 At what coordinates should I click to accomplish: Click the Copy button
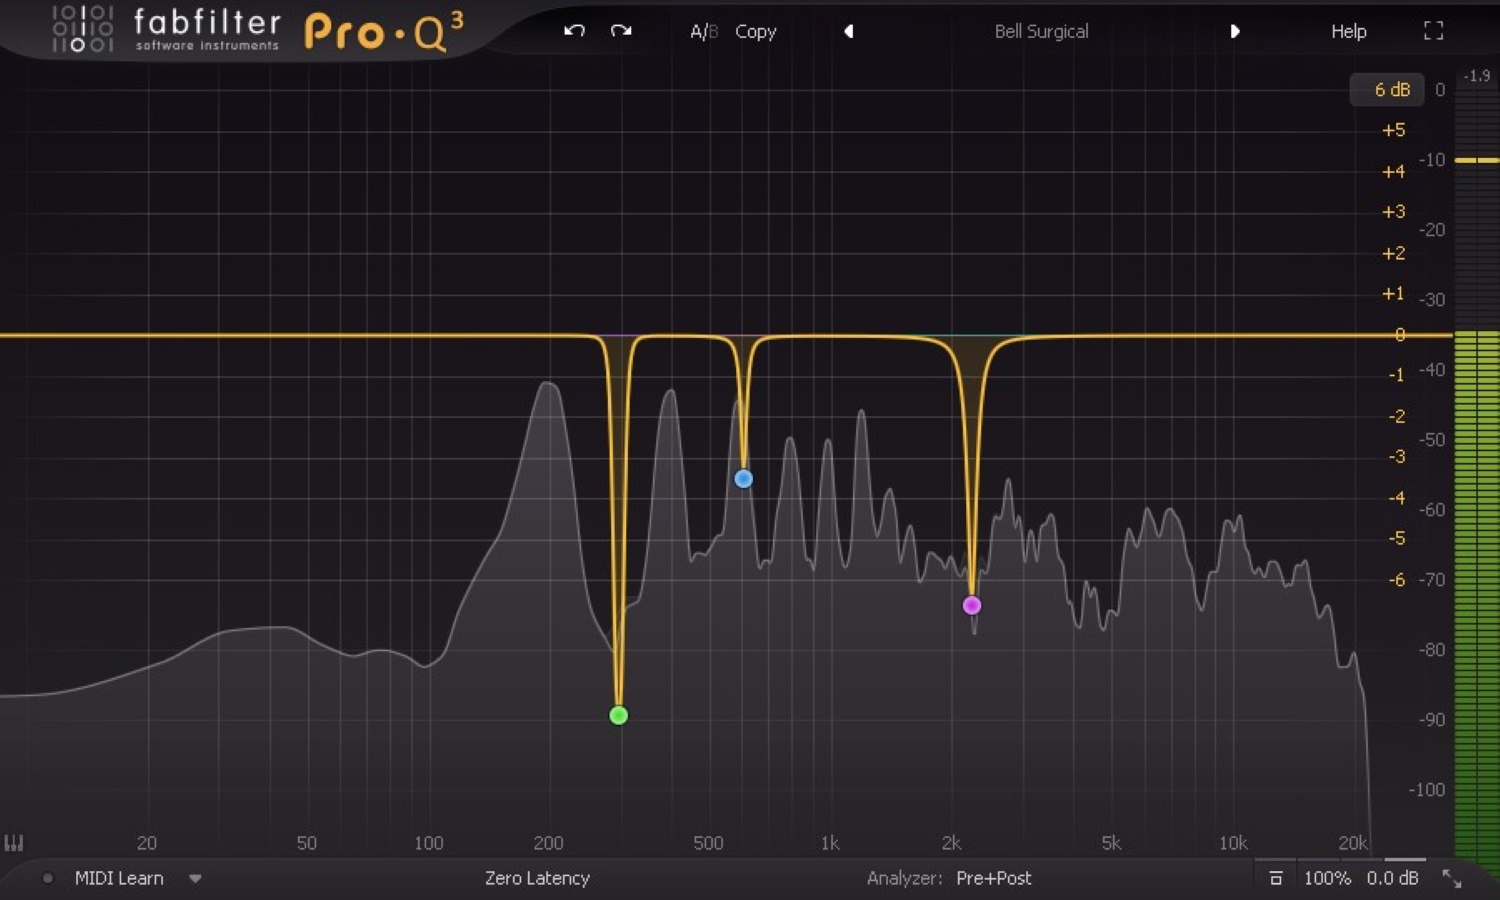[755, 31]
